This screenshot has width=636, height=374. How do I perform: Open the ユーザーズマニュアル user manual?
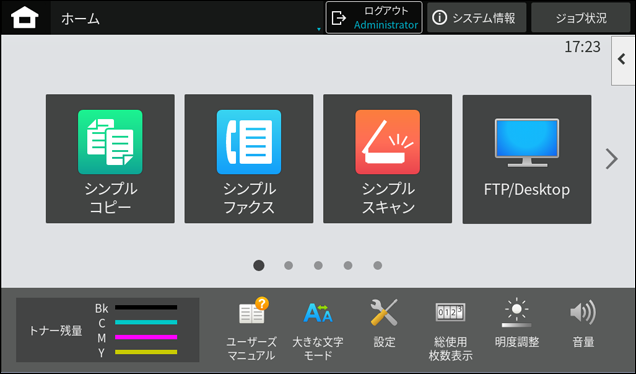click(x=251, y=329)
